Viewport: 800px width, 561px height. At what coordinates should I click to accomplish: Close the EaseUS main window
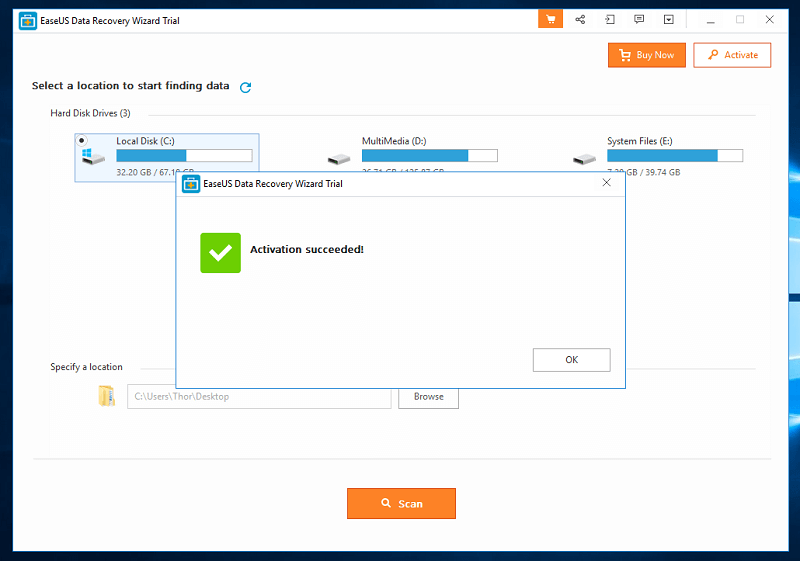[769, 20]
